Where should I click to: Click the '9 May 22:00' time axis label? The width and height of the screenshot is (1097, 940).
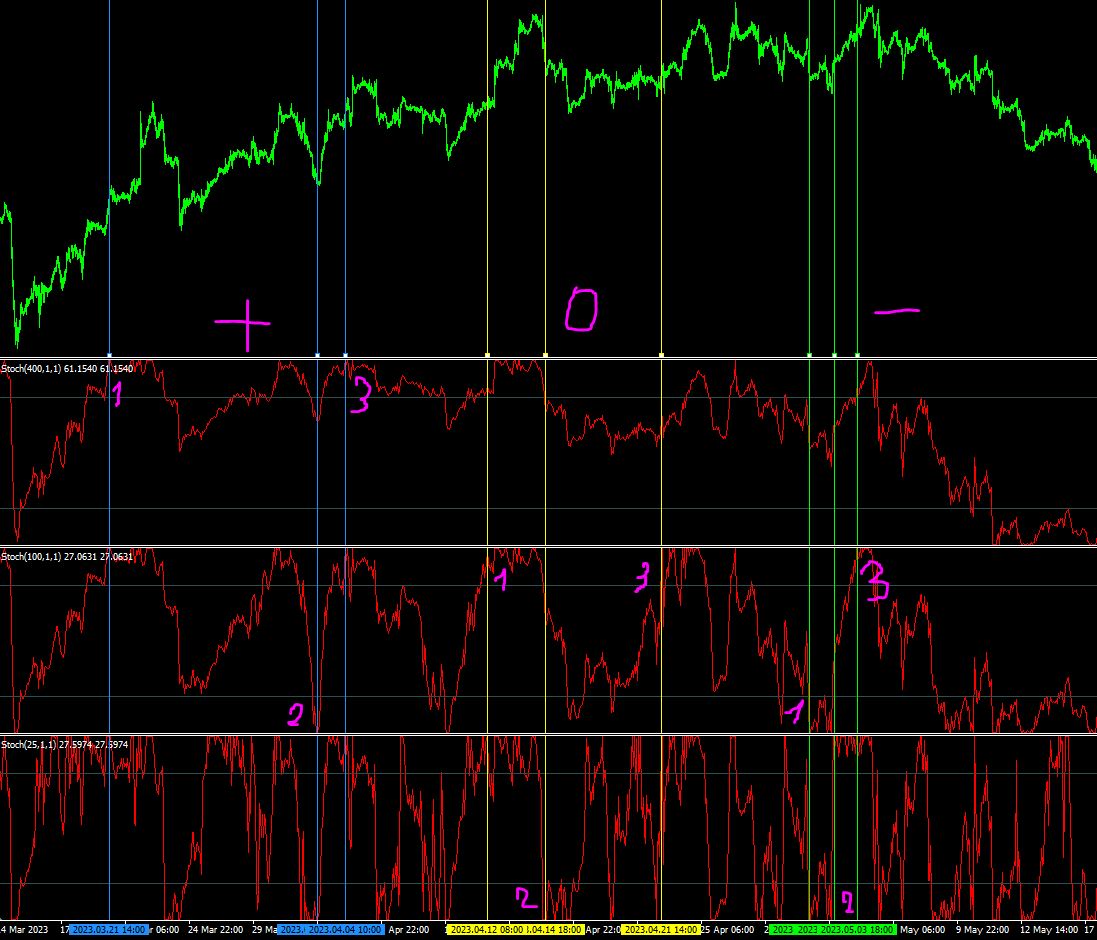click(x=984, y=930)
